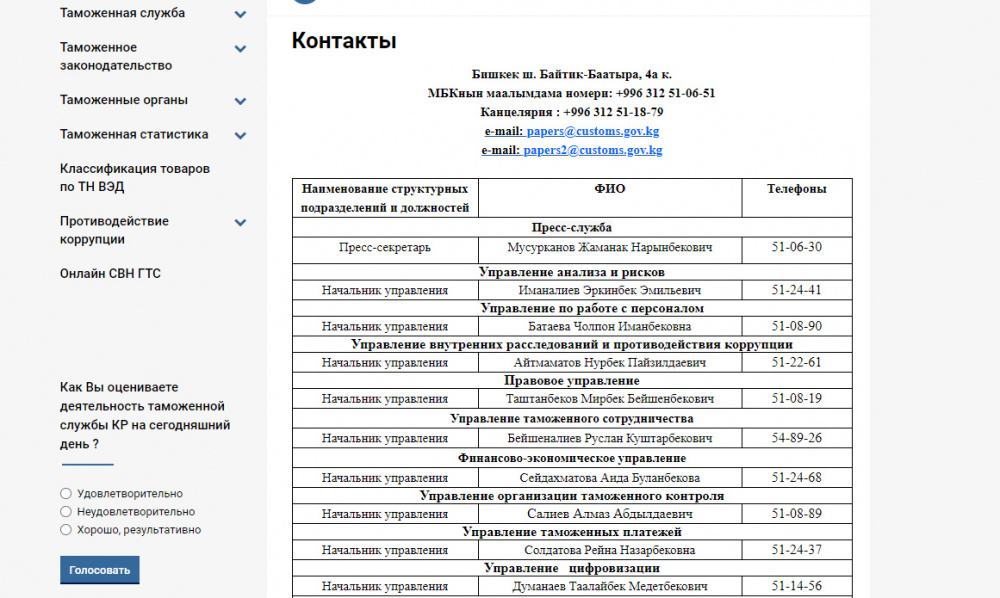Open the Онлайн СВН ГТС menu item
The width and height of the screenshot is (1000, 598).
pos(110,273)
